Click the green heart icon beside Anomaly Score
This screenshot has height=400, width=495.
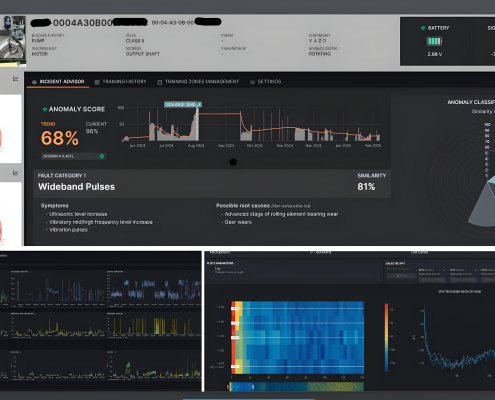coord(45,109)
